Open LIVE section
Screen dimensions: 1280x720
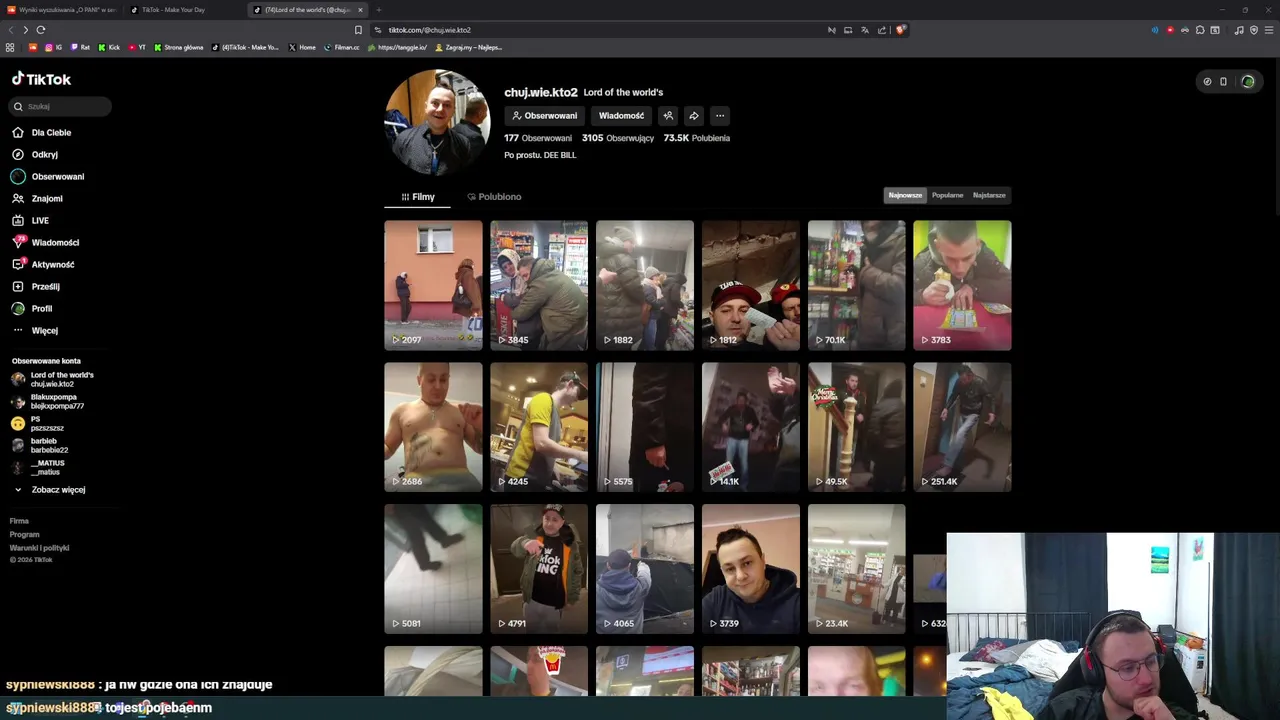(30, 220)
